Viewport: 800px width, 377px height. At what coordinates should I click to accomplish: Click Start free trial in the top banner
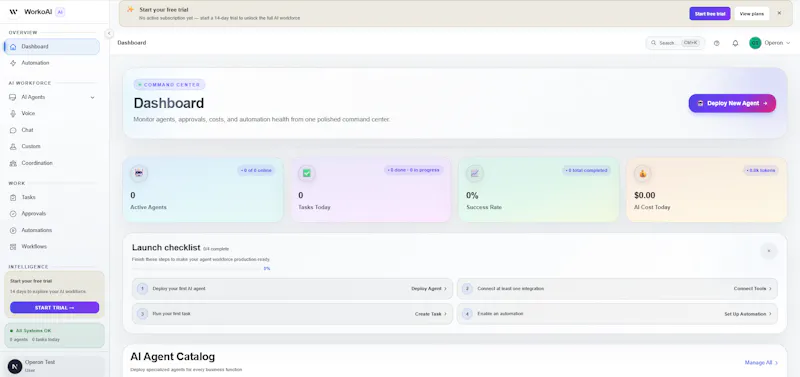[710, 14]
